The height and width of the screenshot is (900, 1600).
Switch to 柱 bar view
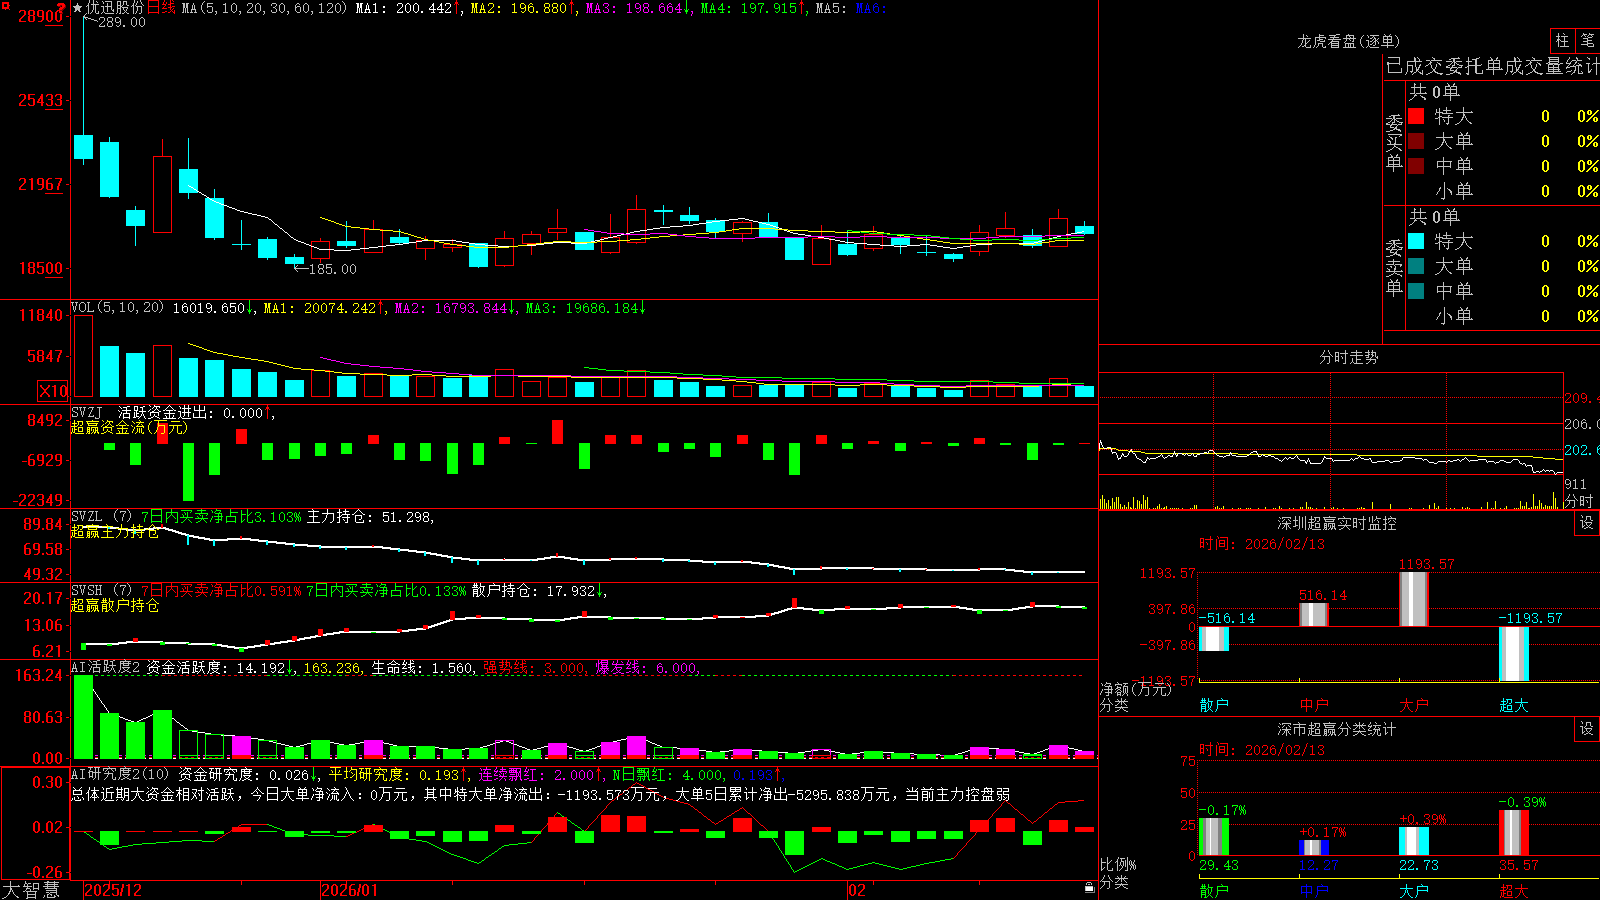point(1562,40)
